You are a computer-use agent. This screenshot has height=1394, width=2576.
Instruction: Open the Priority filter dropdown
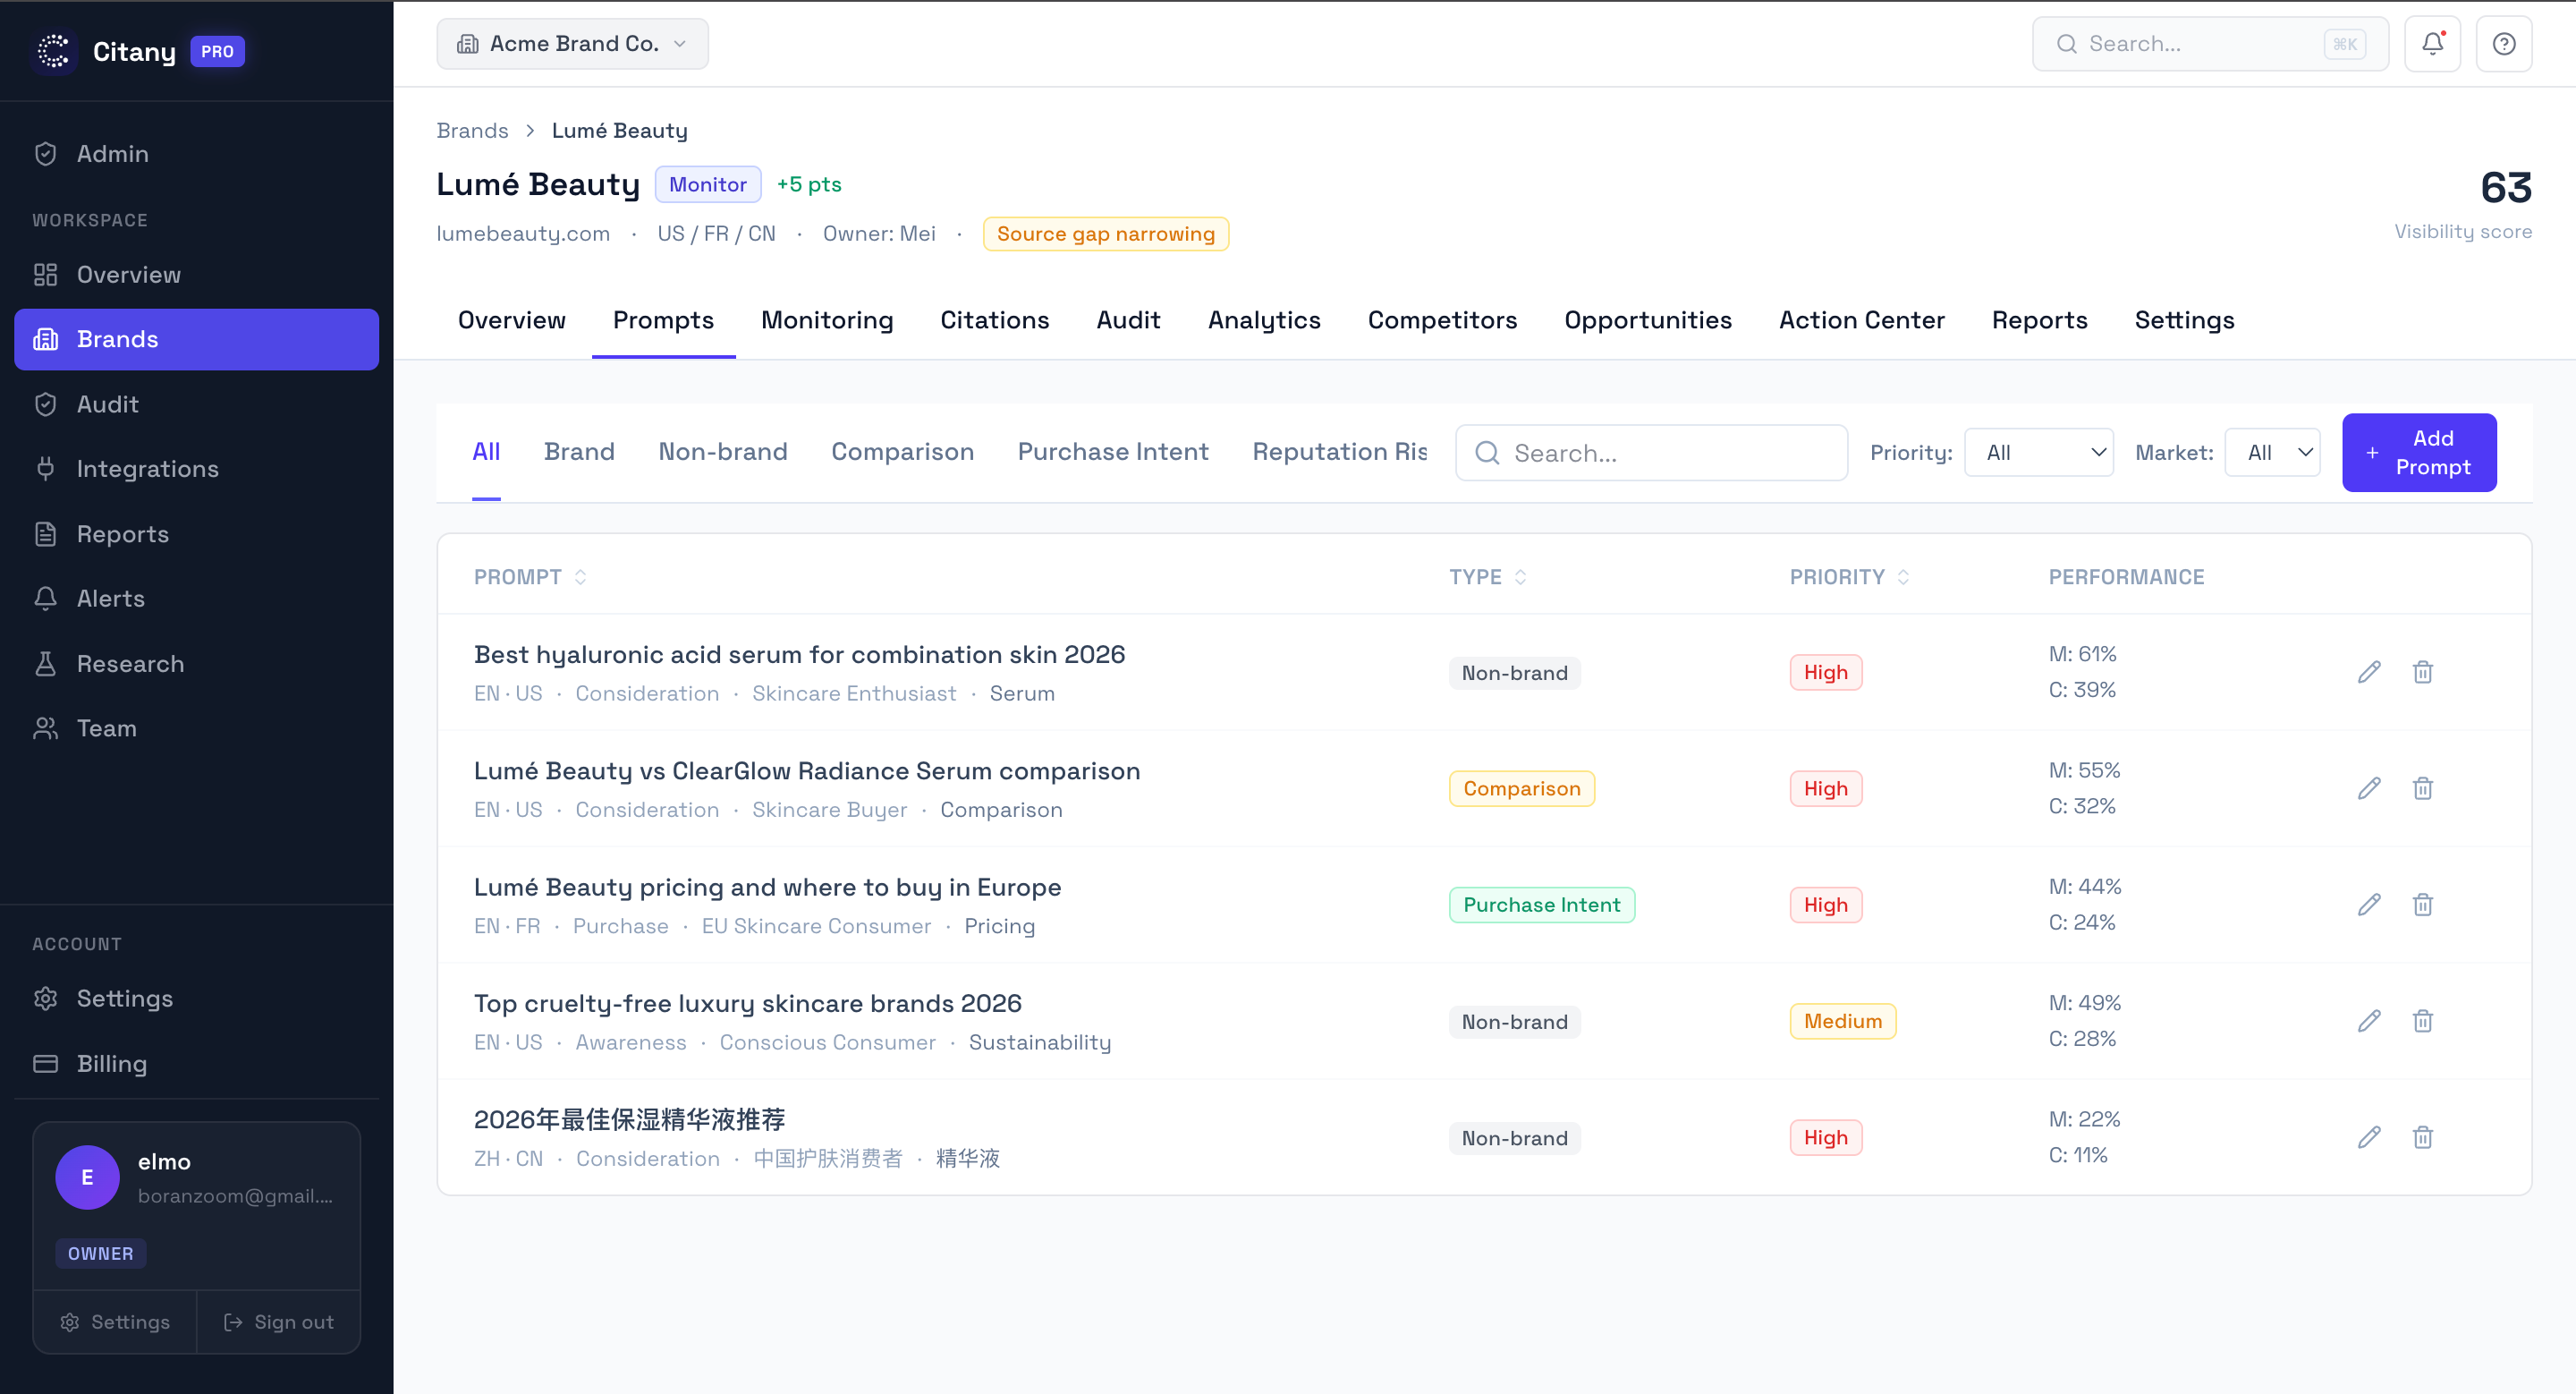[x=2038, y=453]
